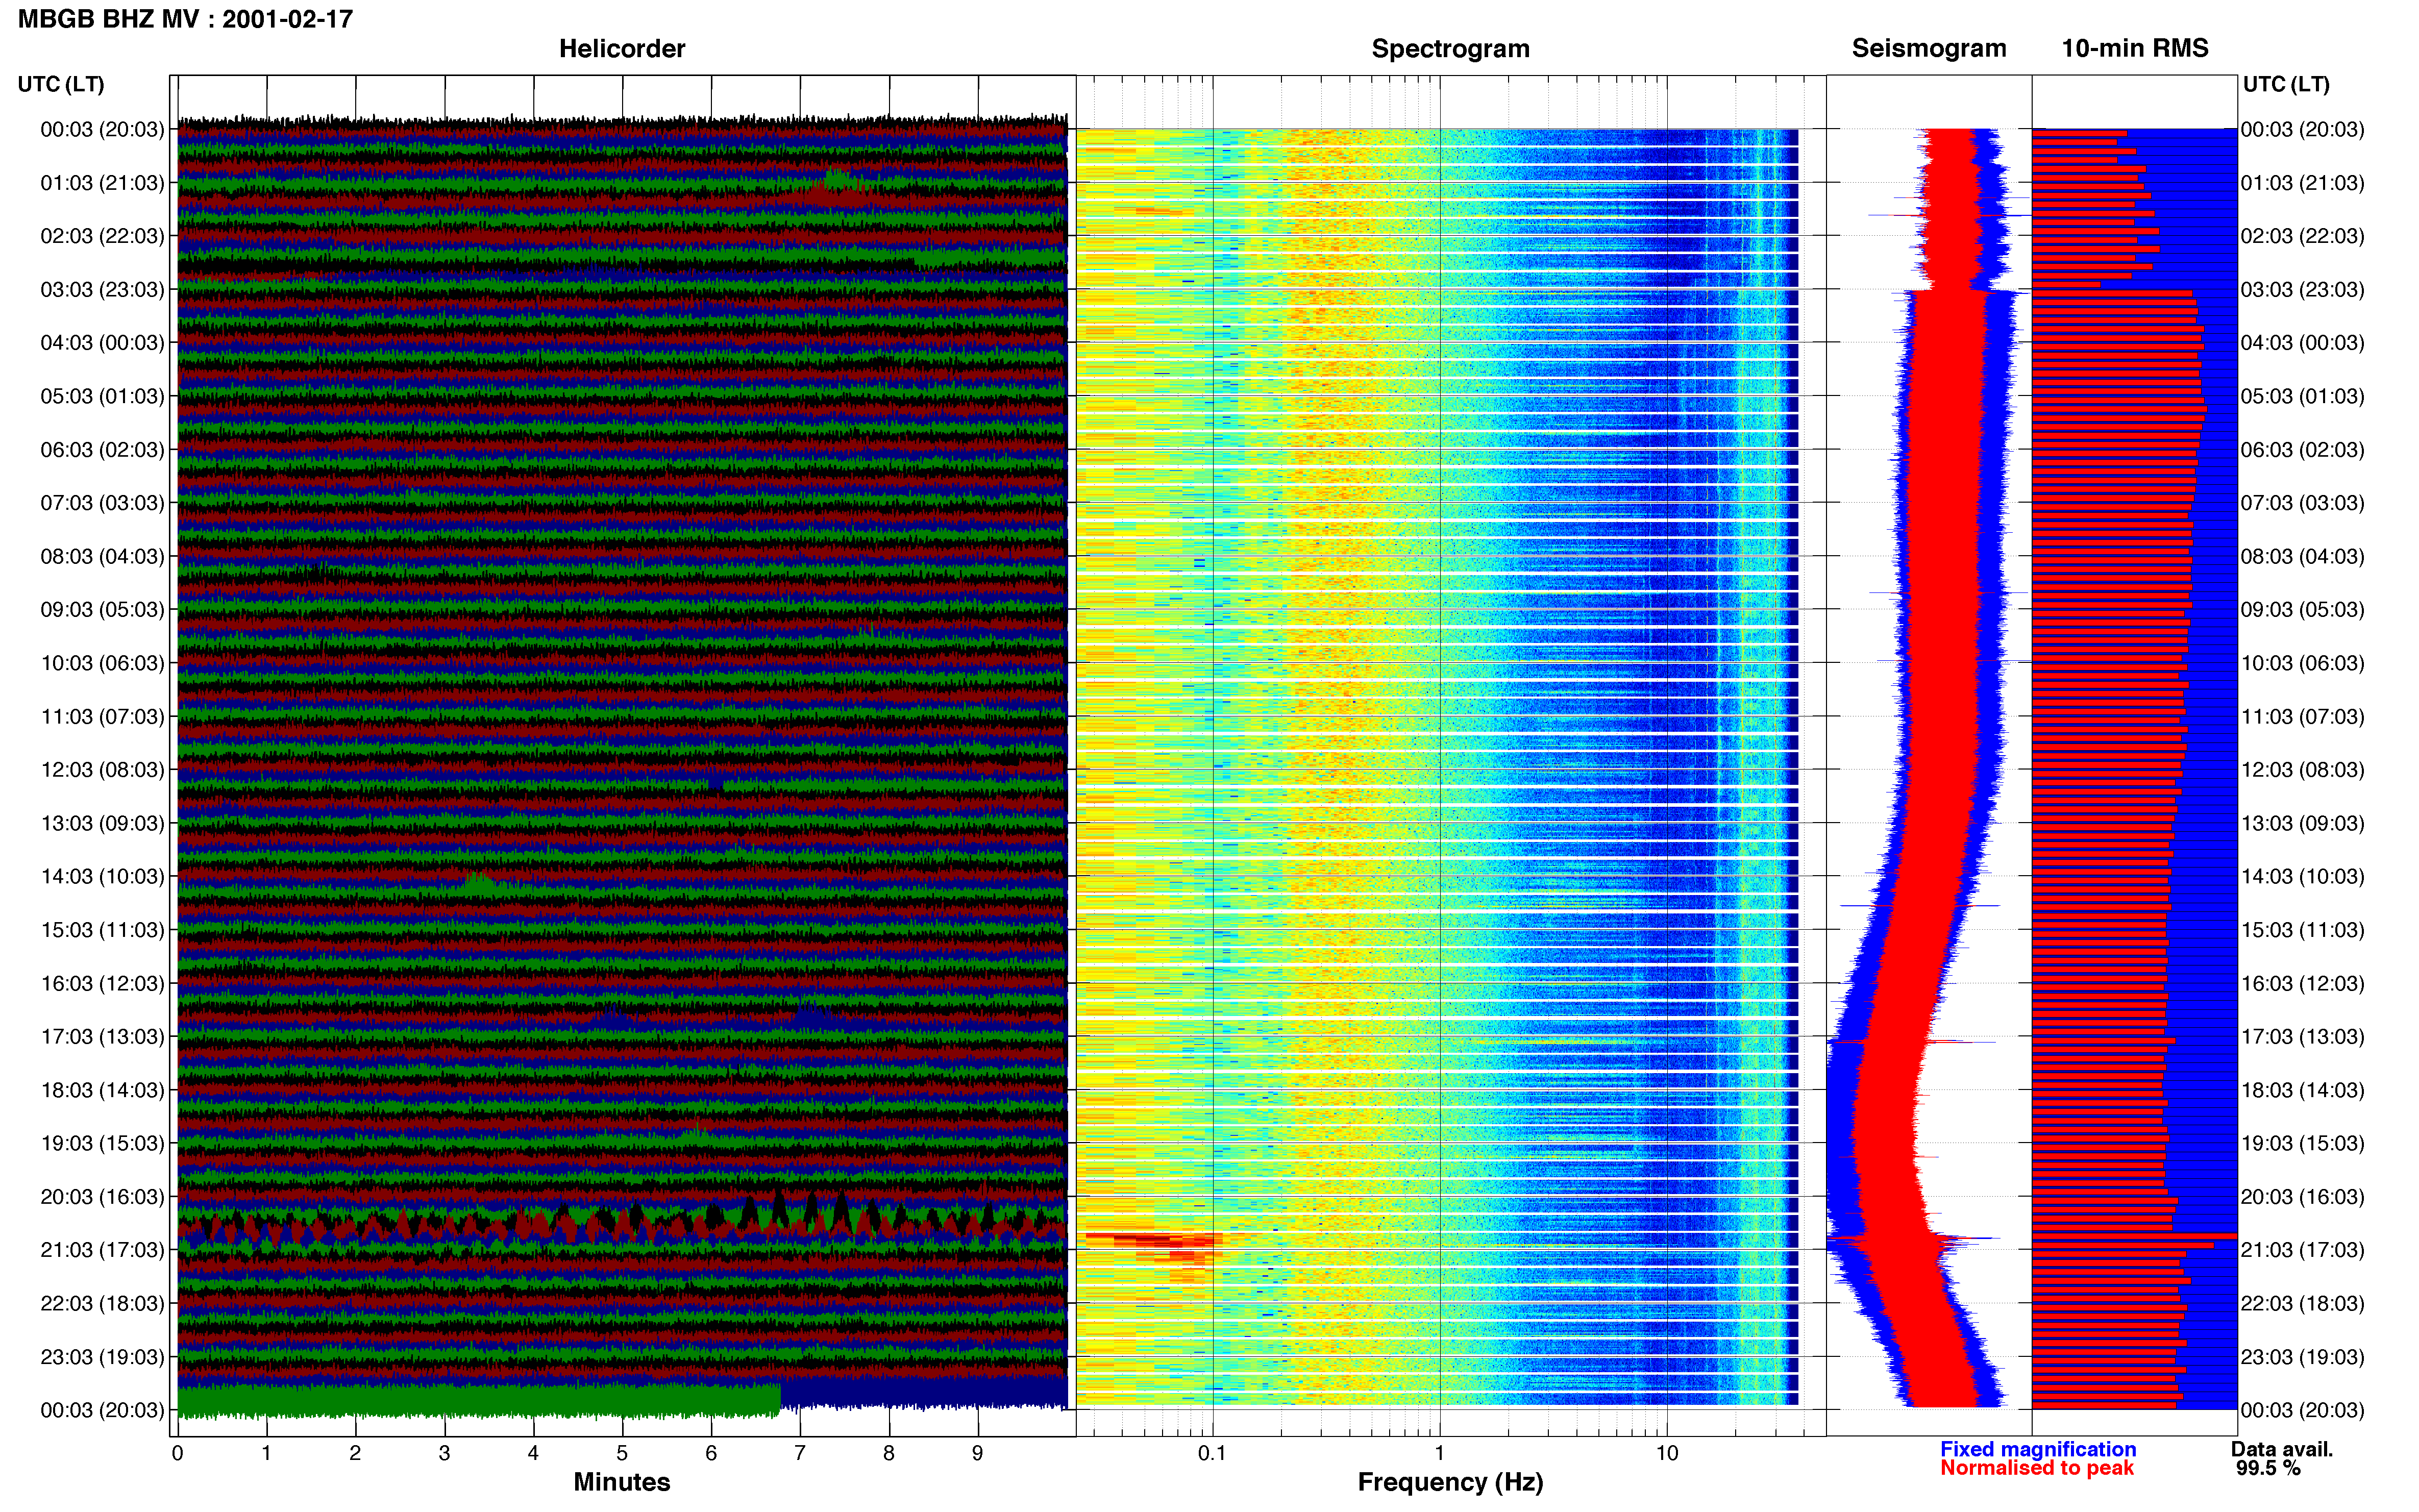
Task: Click the Data avail. label
Action: tap(2282, 1449)
